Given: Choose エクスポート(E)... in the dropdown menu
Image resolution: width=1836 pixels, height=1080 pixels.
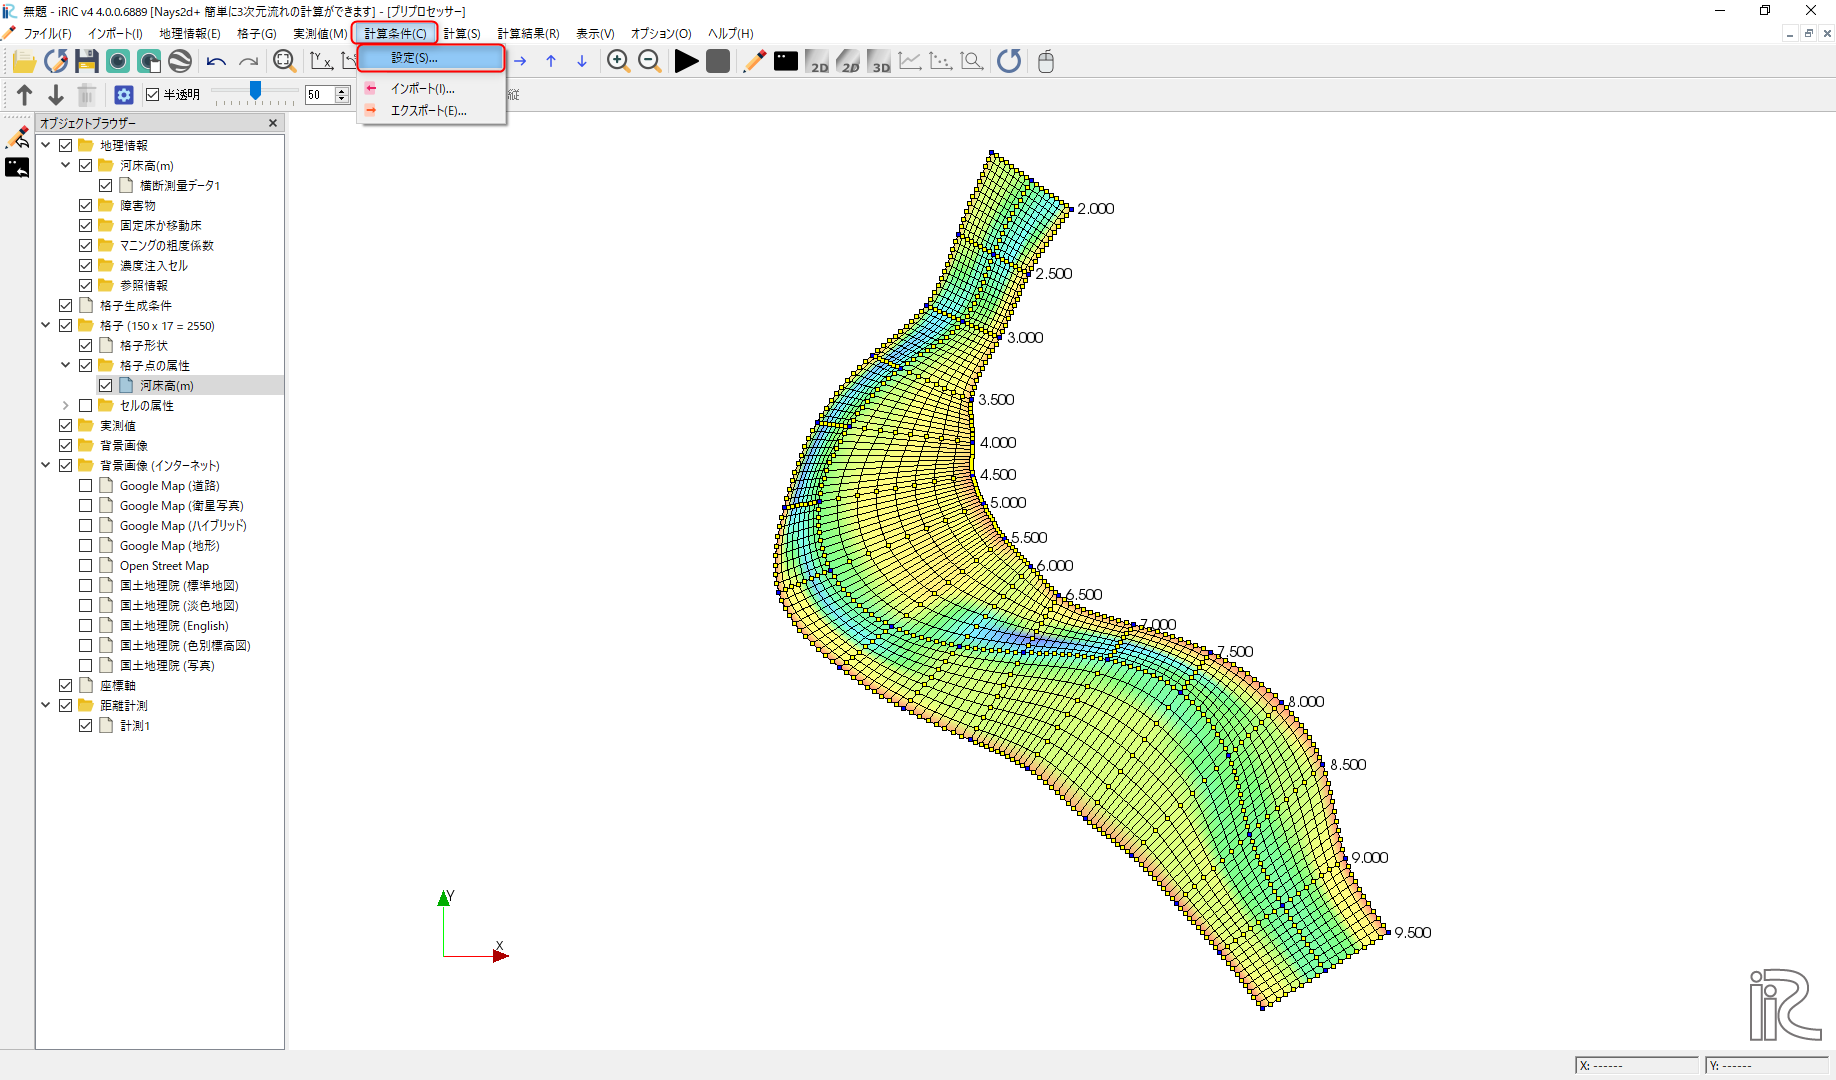Looking at the screenshot, I should 428,111.
